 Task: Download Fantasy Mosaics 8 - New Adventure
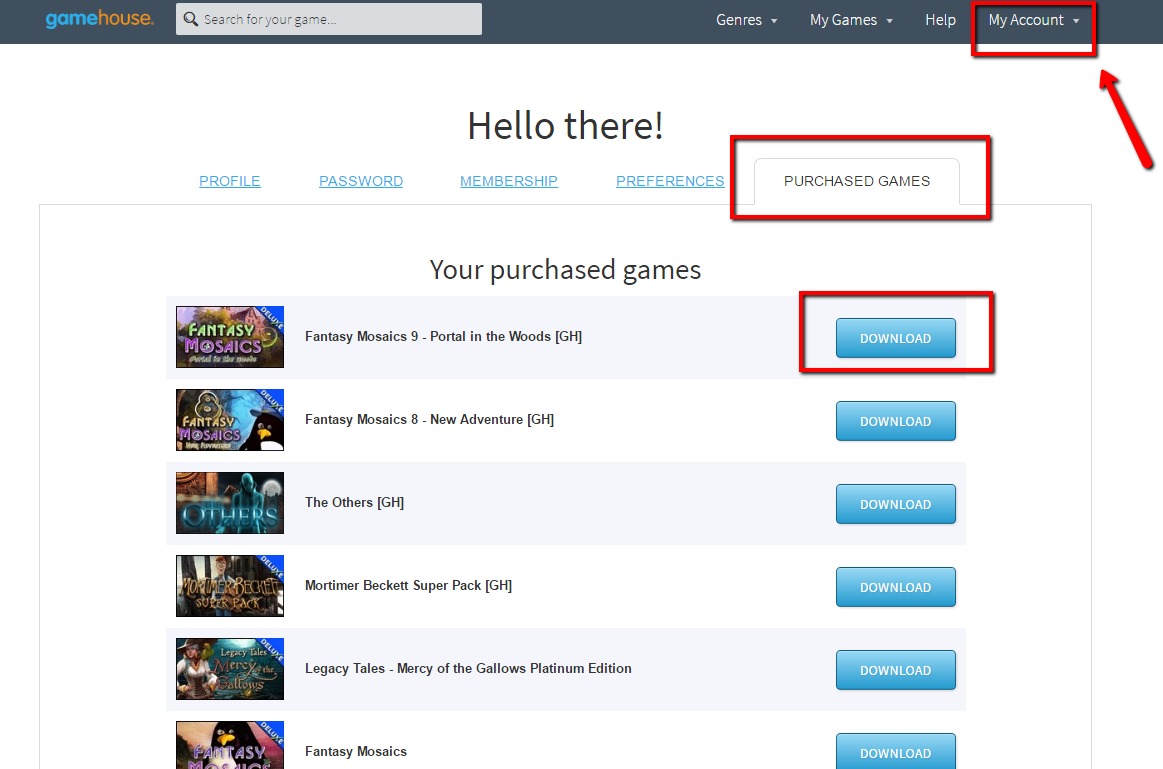(895, 421)
